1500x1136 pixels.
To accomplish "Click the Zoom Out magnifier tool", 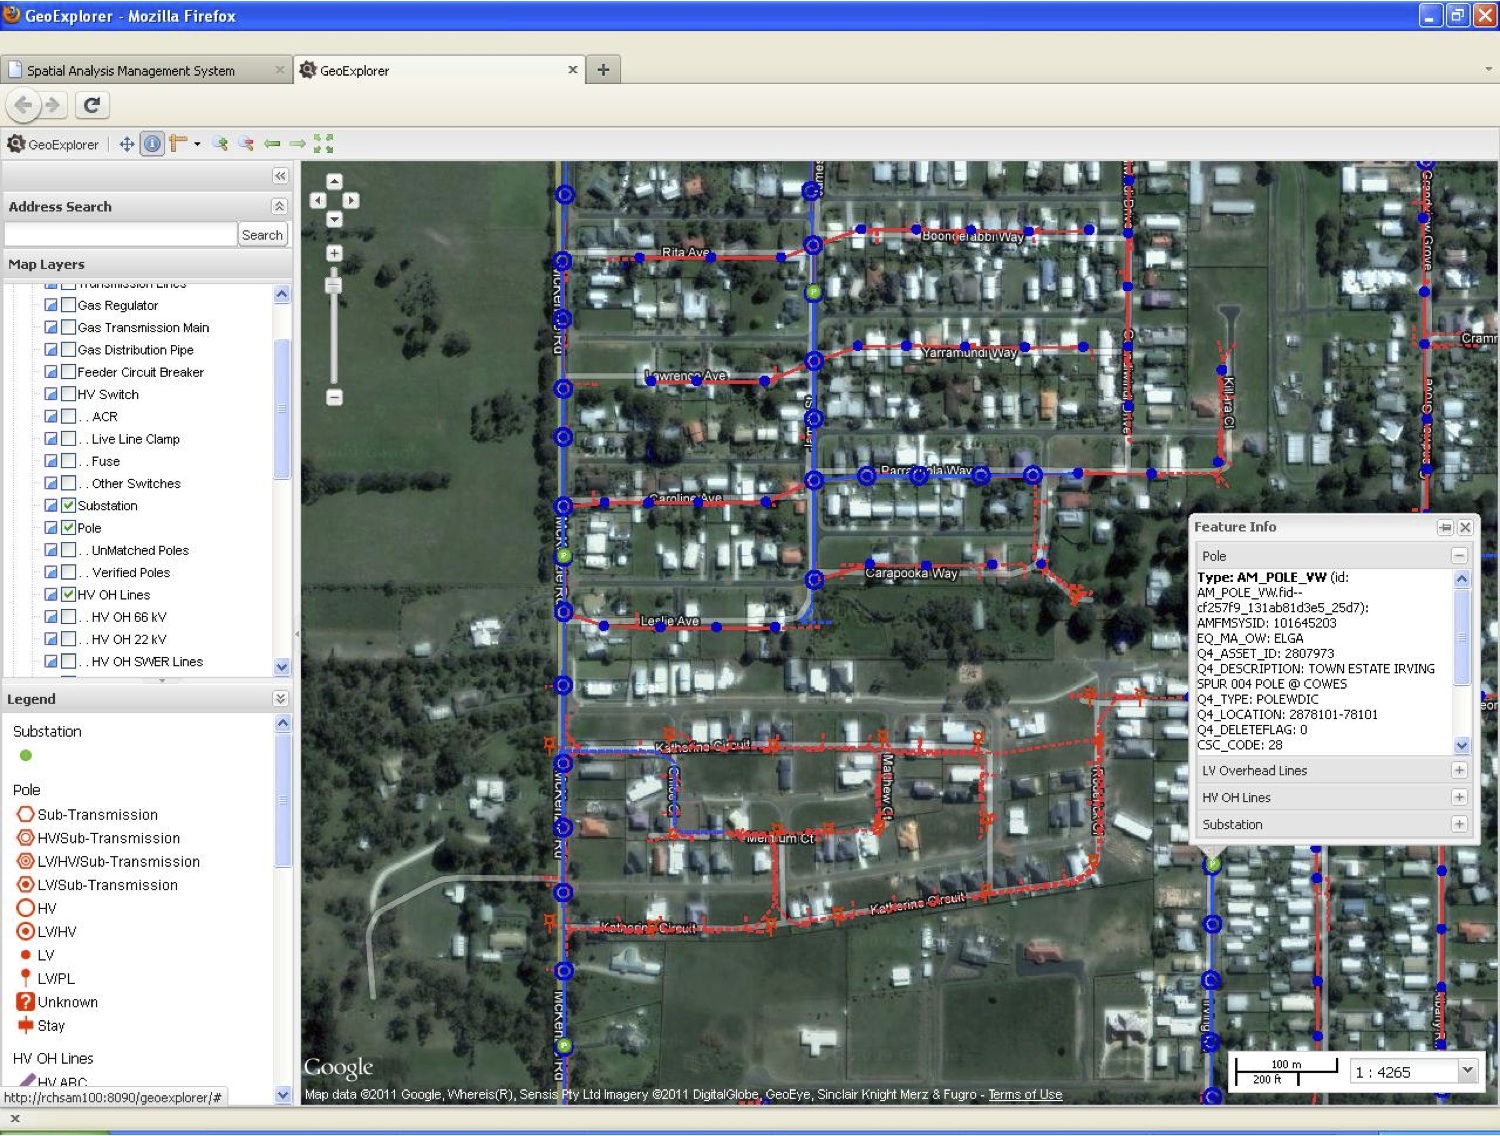I will [x=246, y=144].
